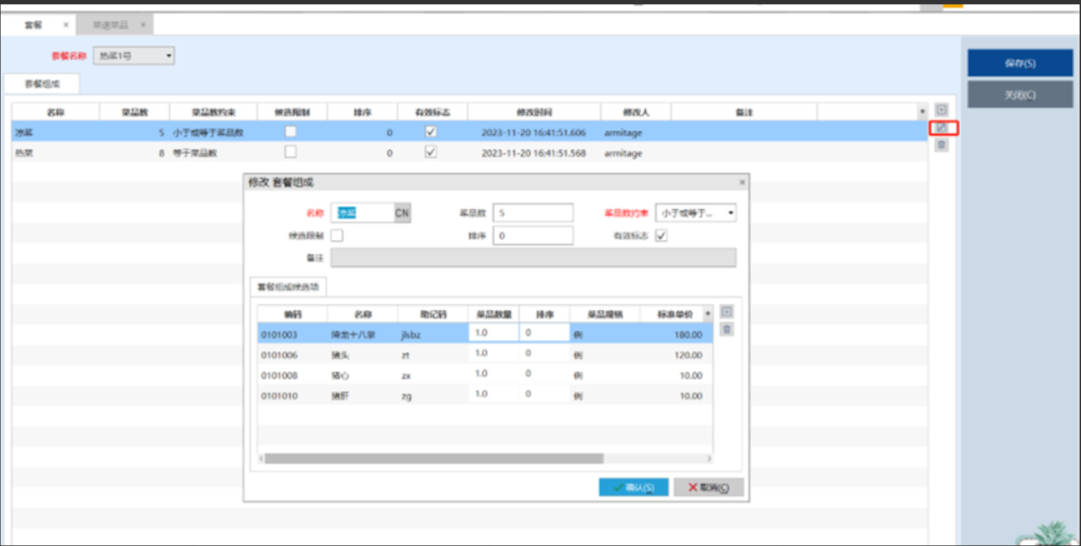Click the red-highlighted edit row icon
The image size is (1081, 546).
[943, 128]
